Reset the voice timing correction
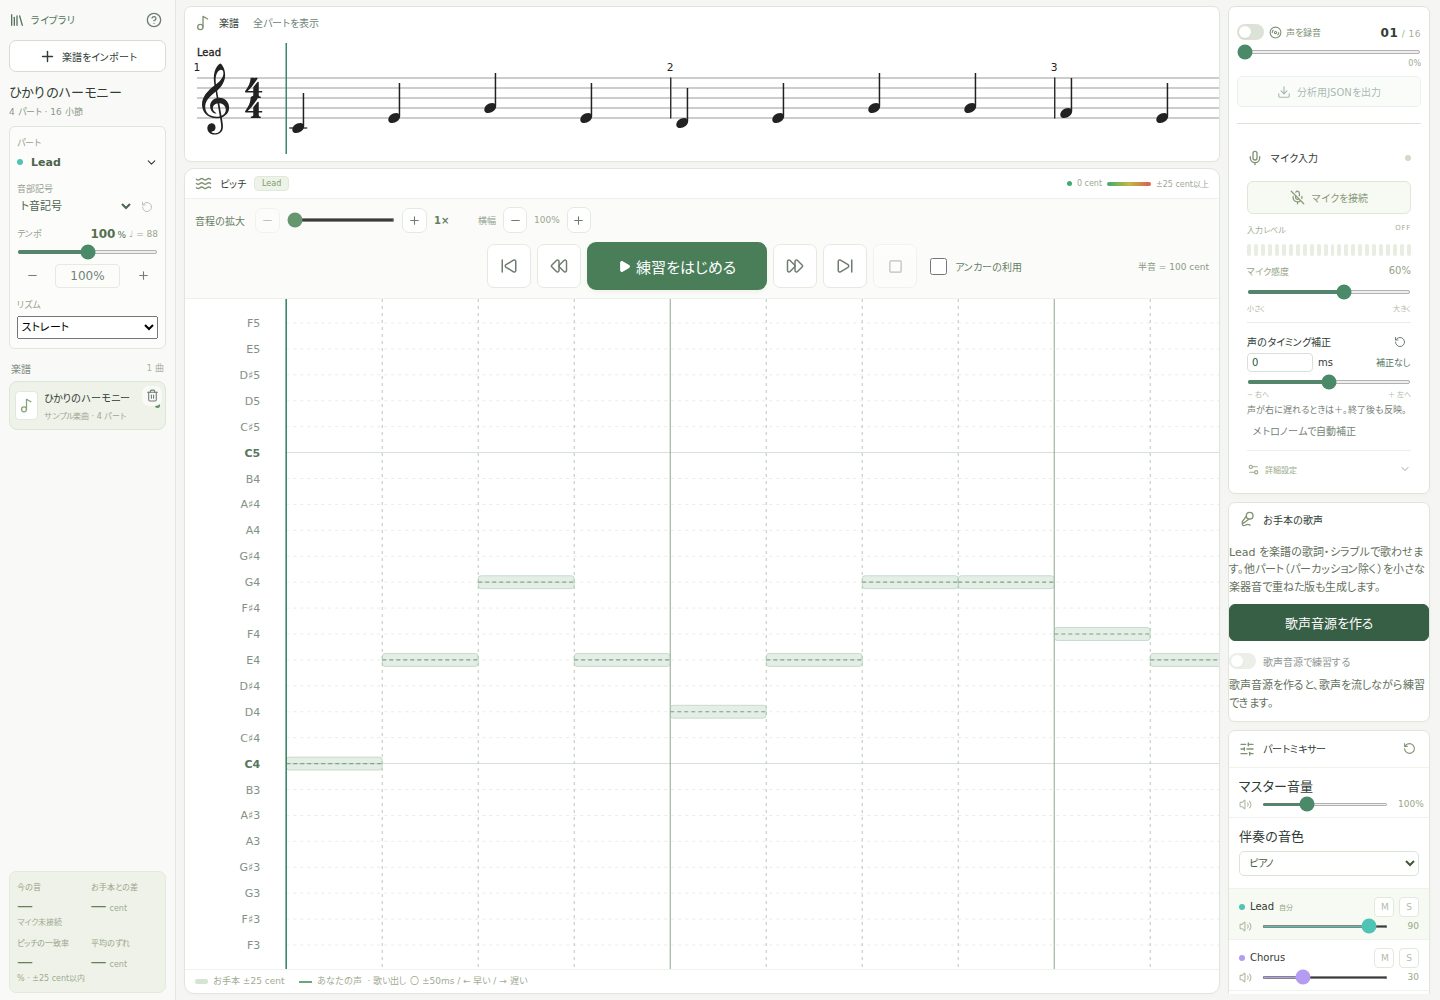Screen dimensions: 1440x1000 1400,342
